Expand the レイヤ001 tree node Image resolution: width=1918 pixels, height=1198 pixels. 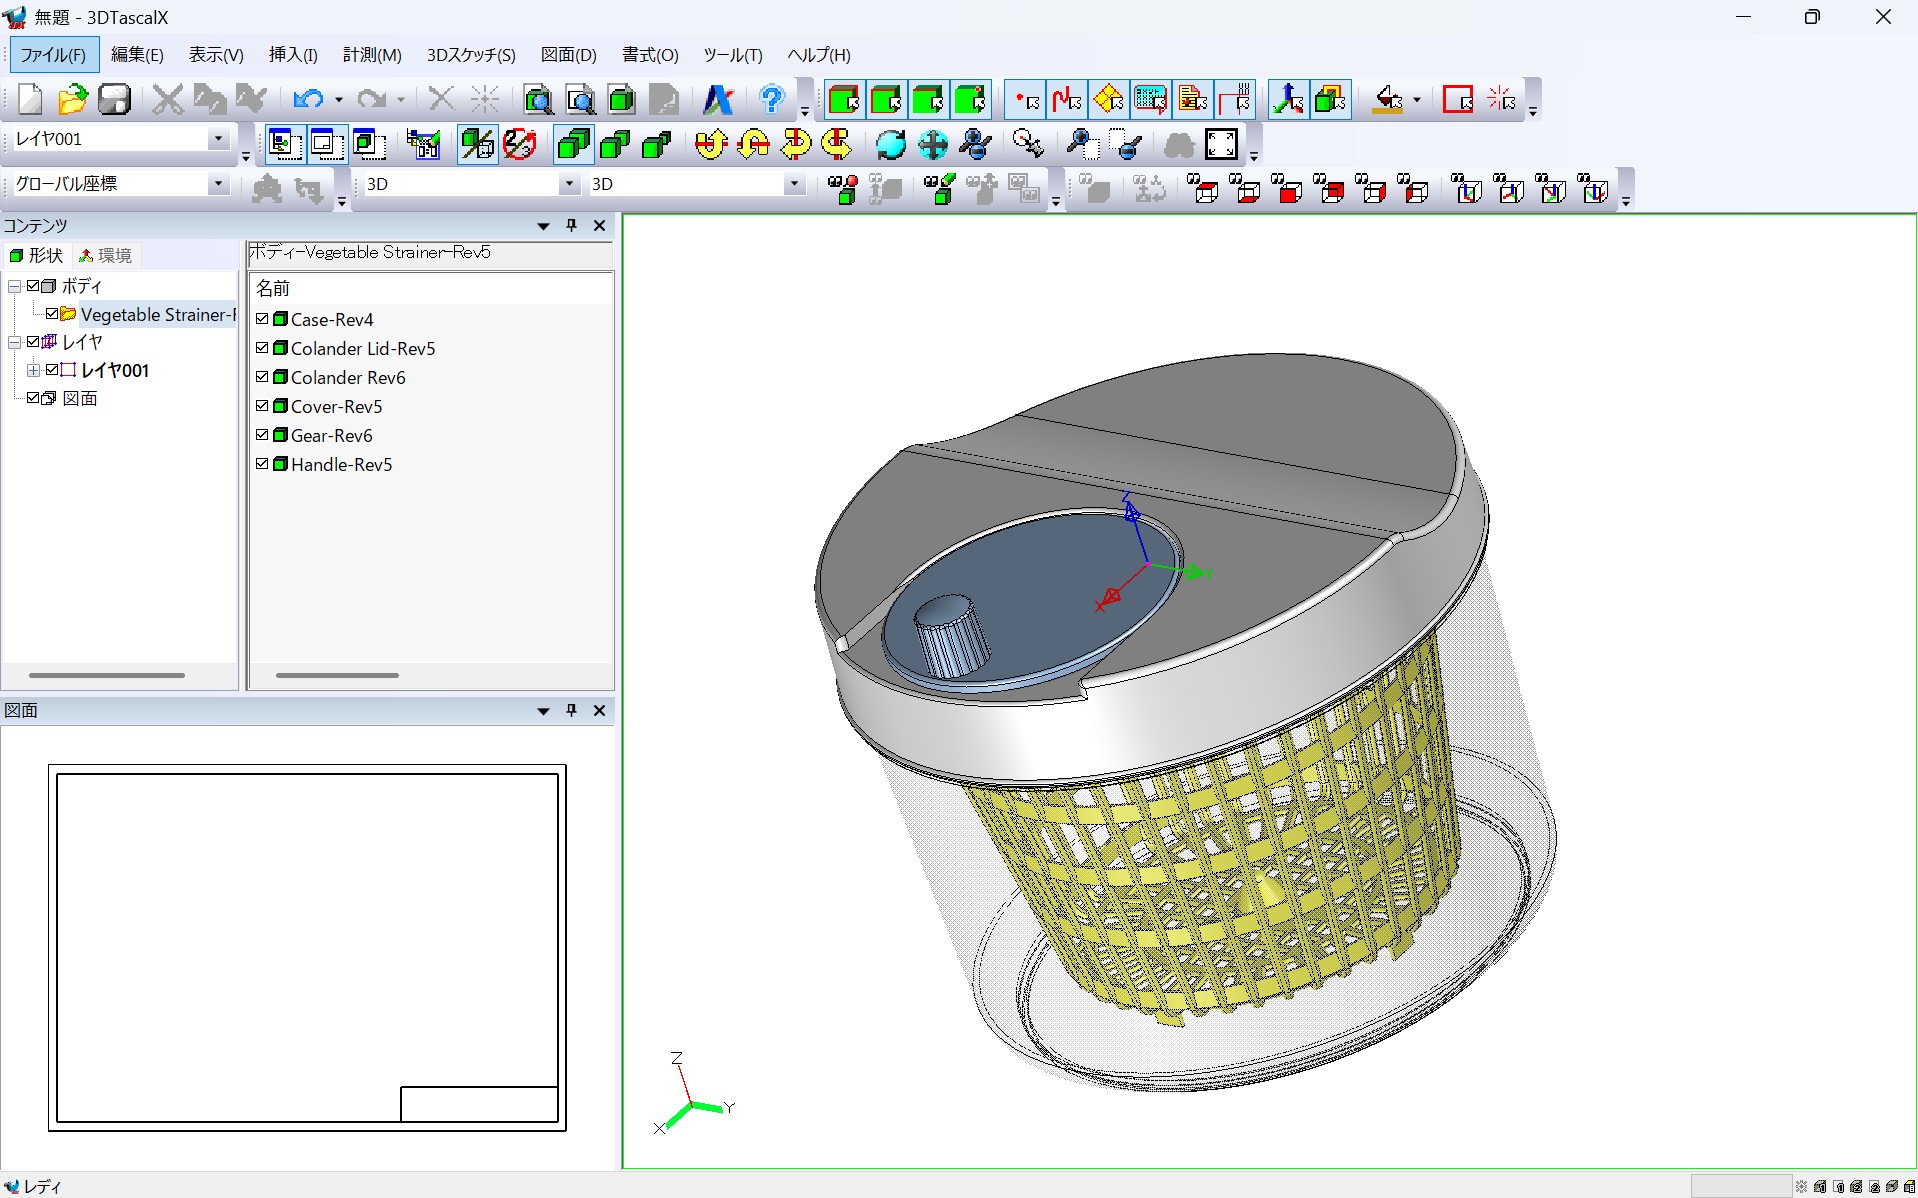(33, 370)
